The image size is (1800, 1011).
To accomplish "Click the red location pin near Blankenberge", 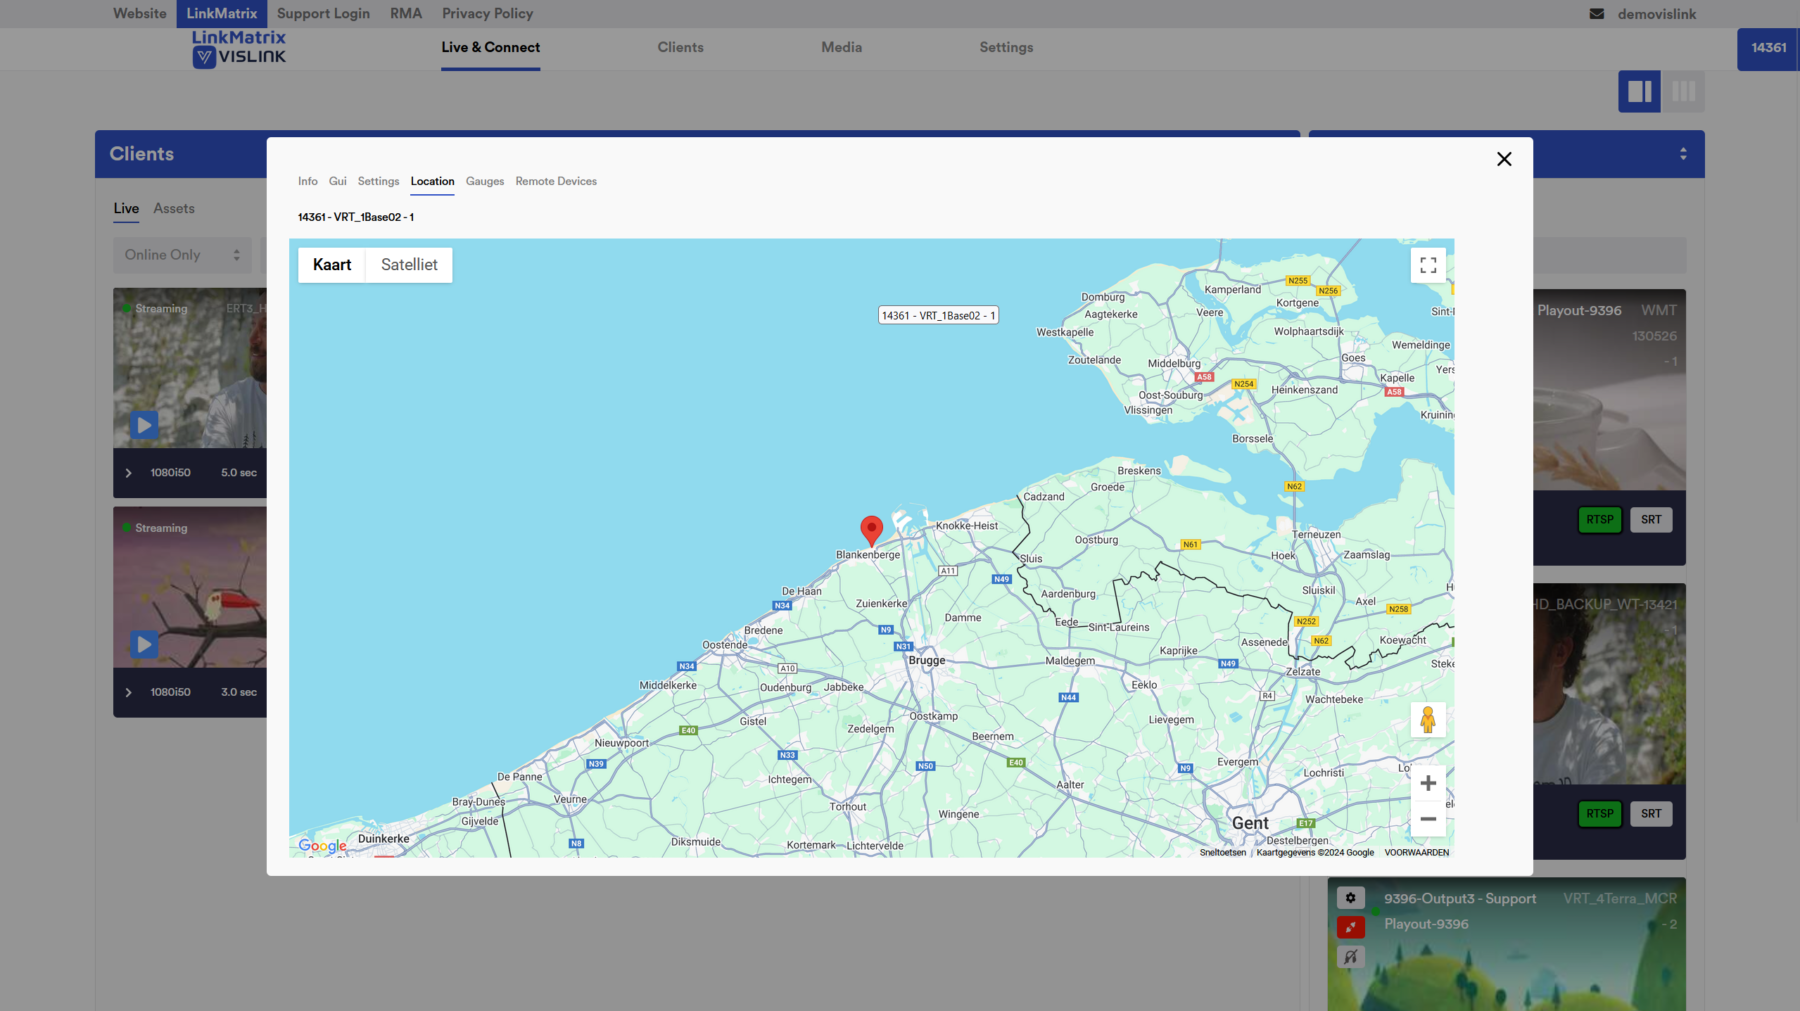I will click(871, 528).
